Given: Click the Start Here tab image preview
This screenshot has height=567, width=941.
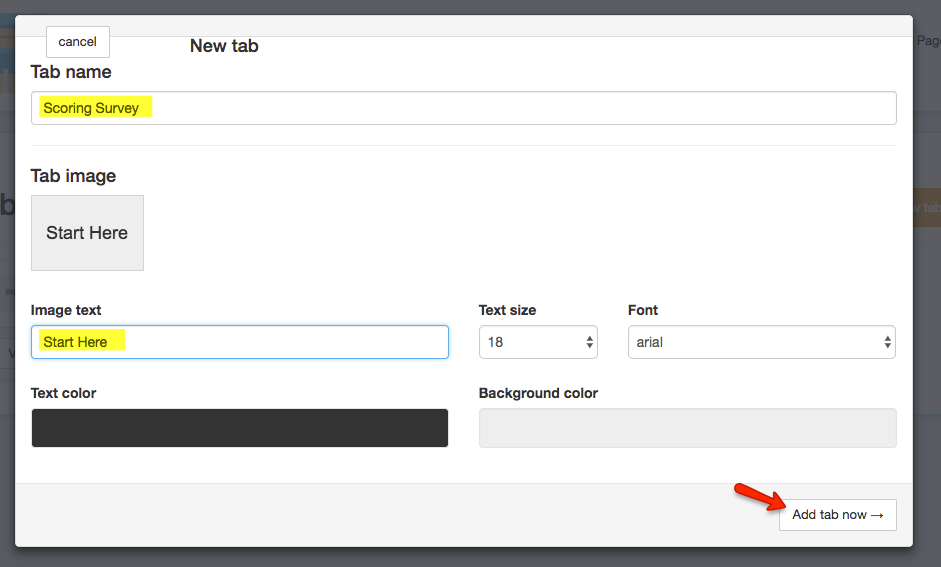Looking at the screenshot, I should coord(87,233).
